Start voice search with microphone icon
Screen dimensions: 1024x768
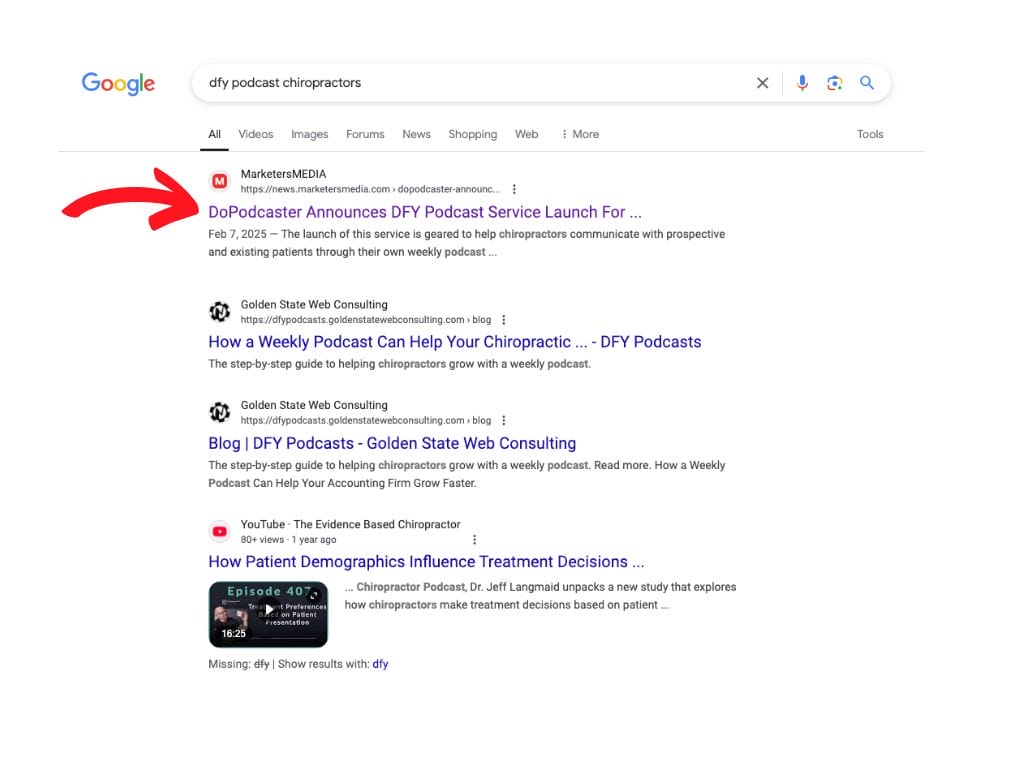[802, 83]
